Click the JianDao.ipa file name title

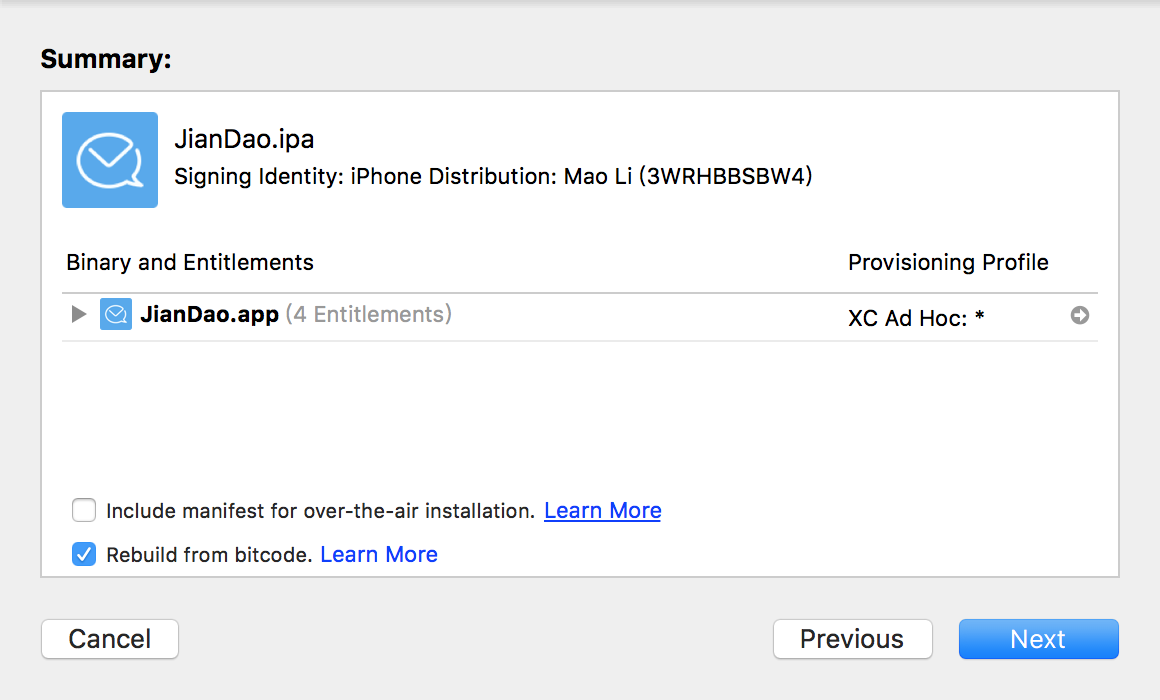click(244, 139)
